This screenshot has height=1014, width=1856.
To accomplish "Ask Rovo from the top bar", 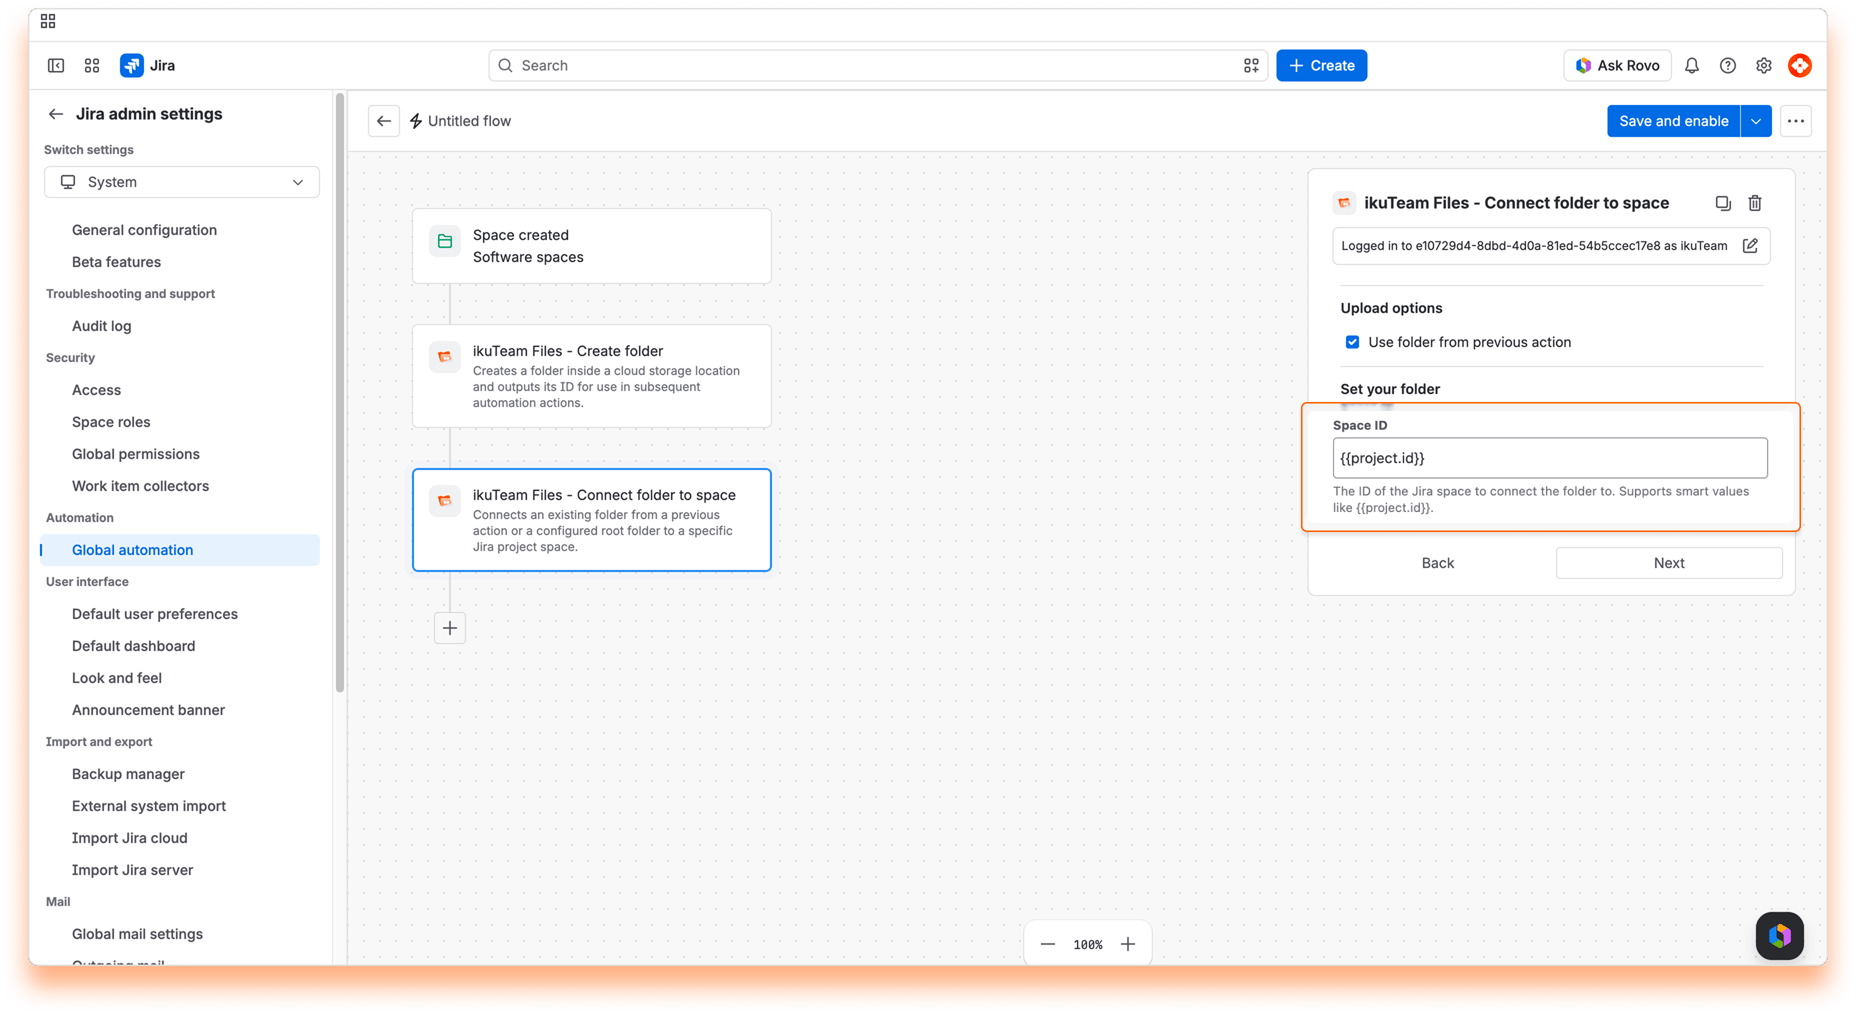I will tap(1617, 66).
